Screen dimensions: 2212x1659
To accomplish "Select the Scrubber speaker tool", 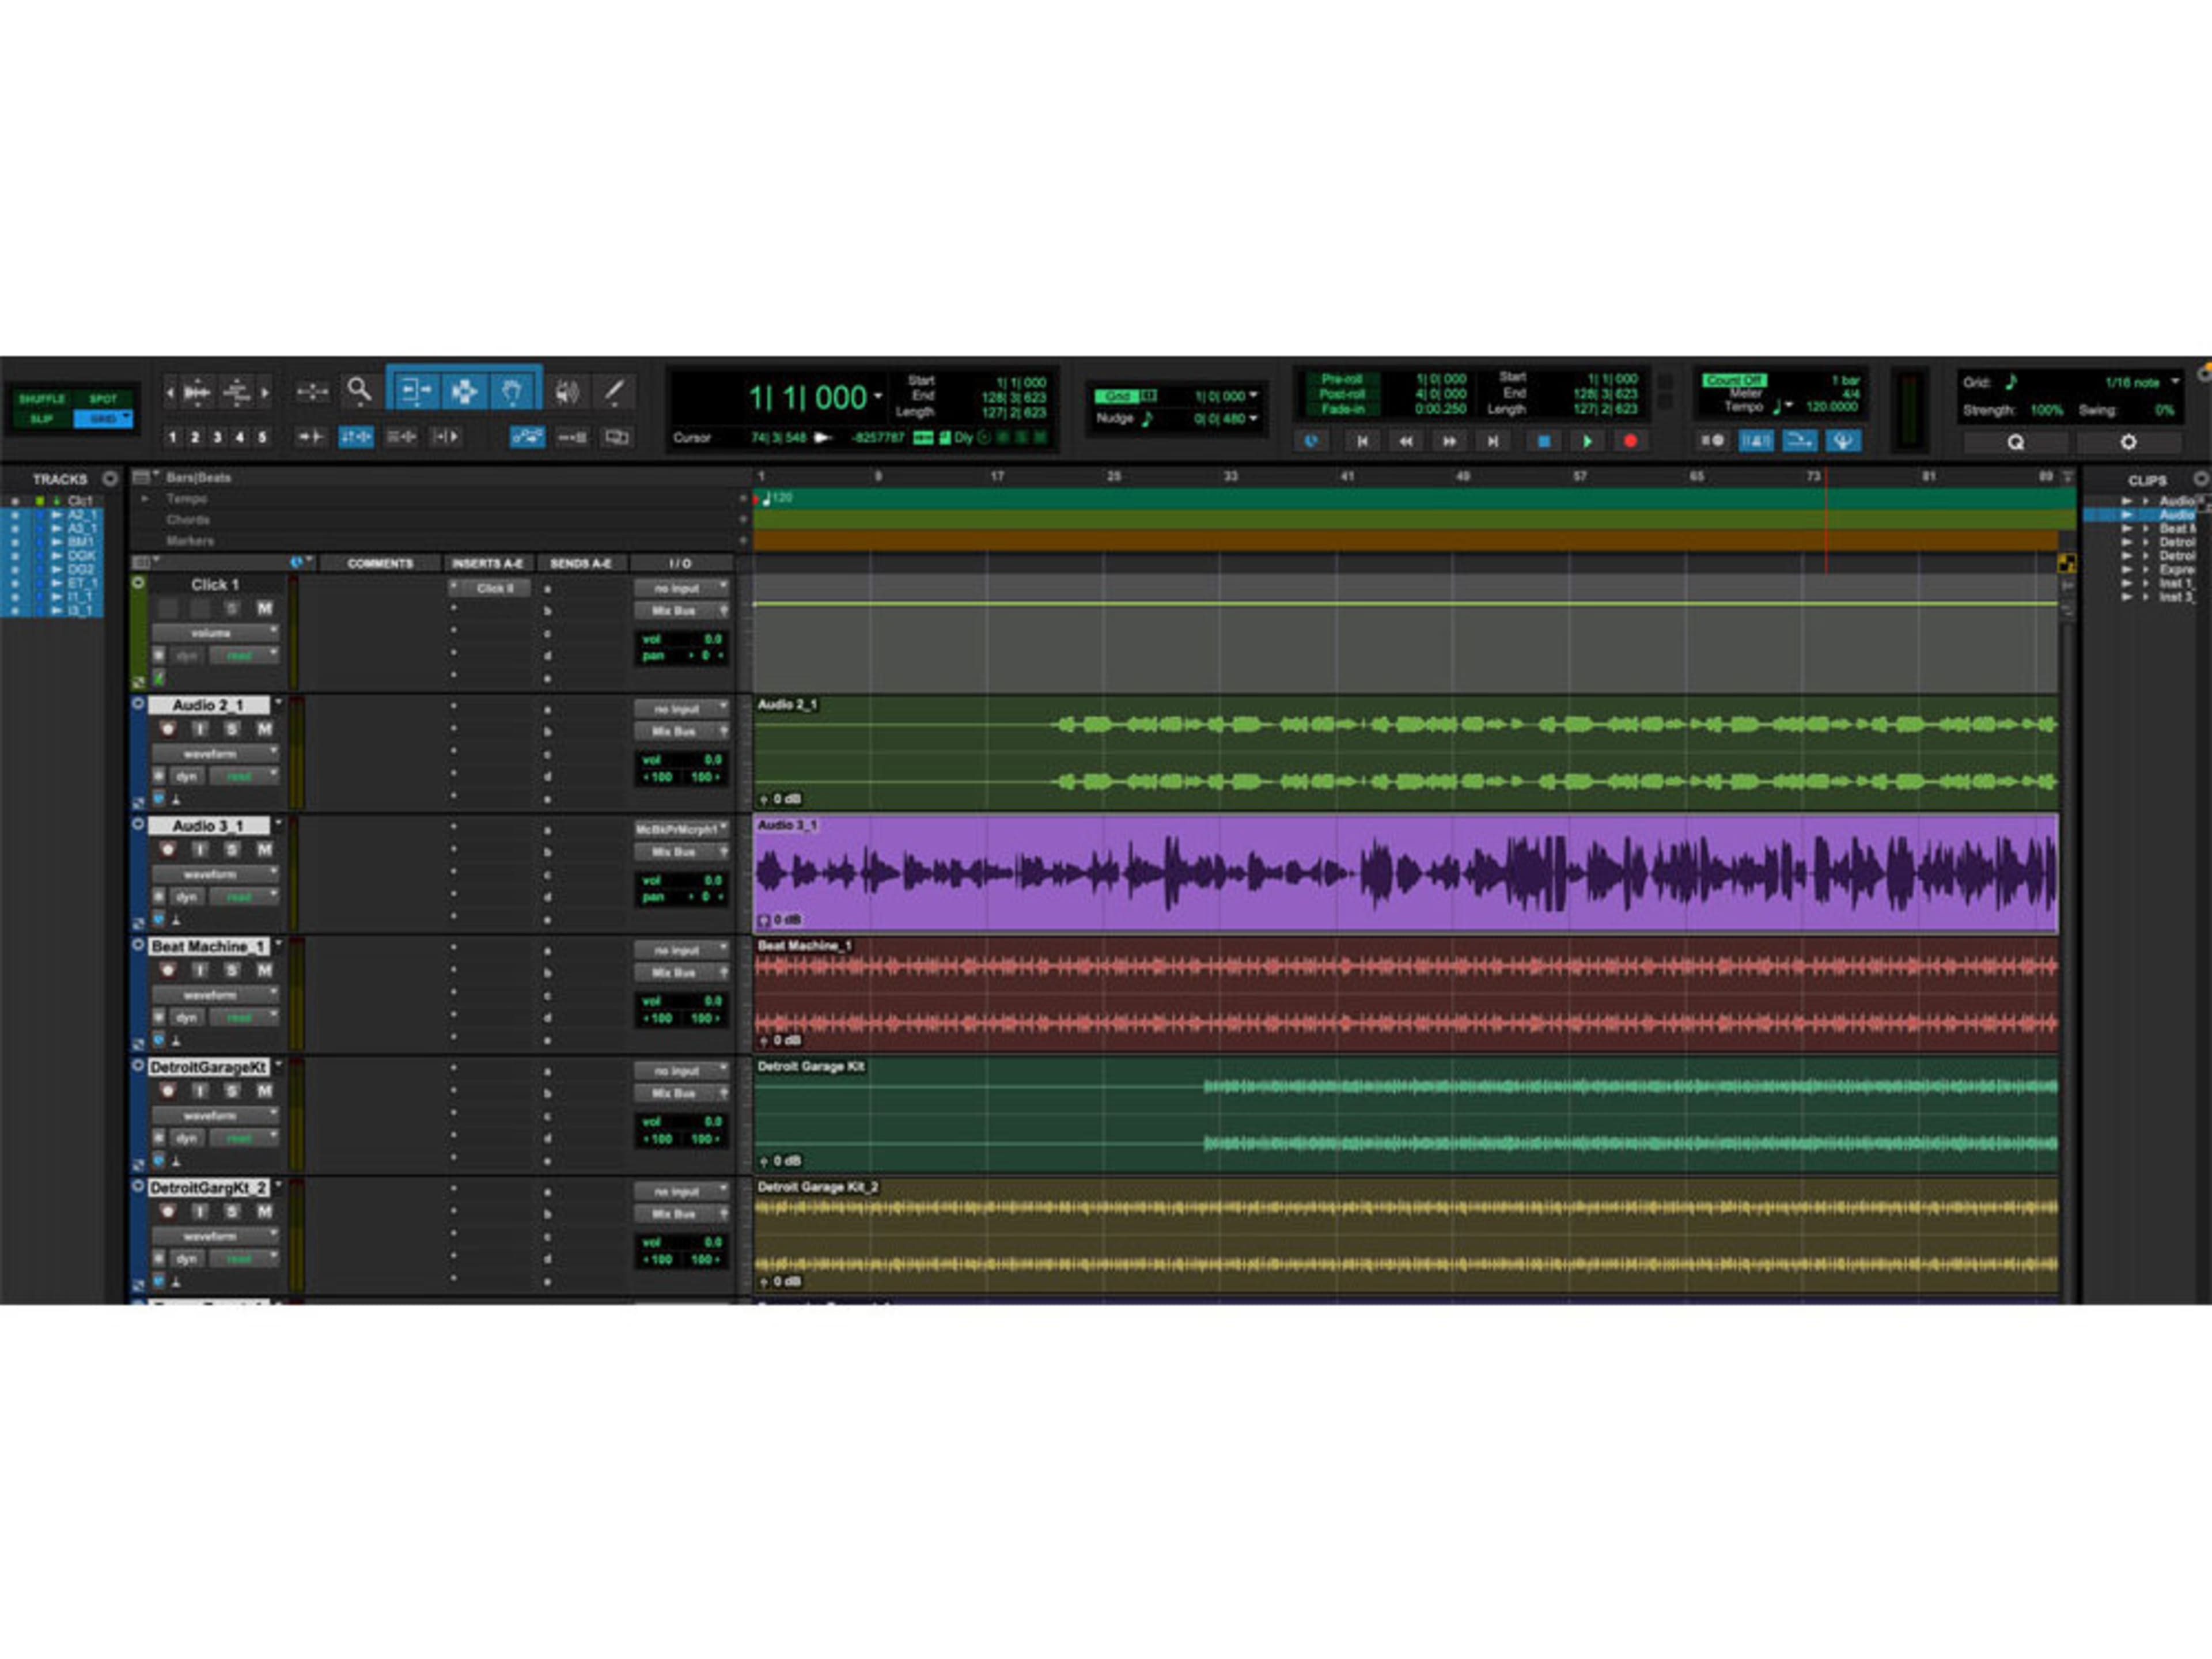I will pyautogui.click(x=566, y=391).
